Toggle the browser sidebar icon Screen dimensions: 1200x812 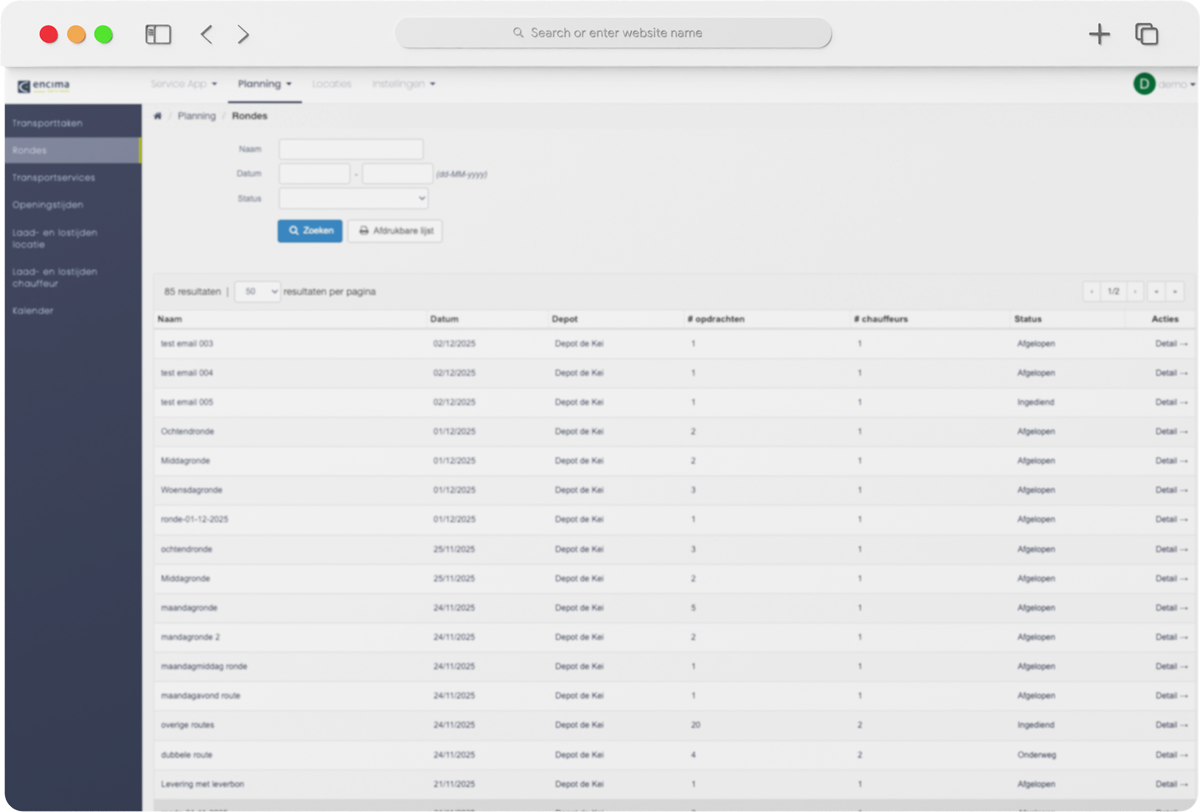tap(158, 35)
